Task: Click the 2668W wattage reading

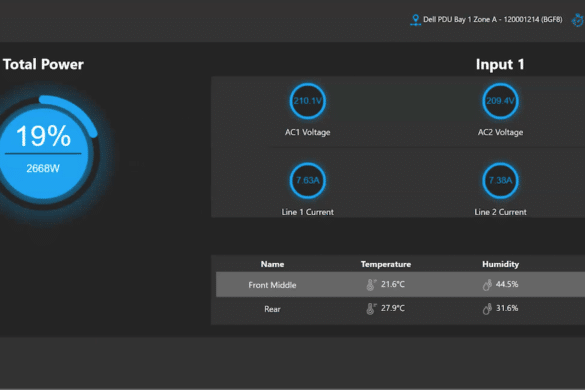Action: 43,169
